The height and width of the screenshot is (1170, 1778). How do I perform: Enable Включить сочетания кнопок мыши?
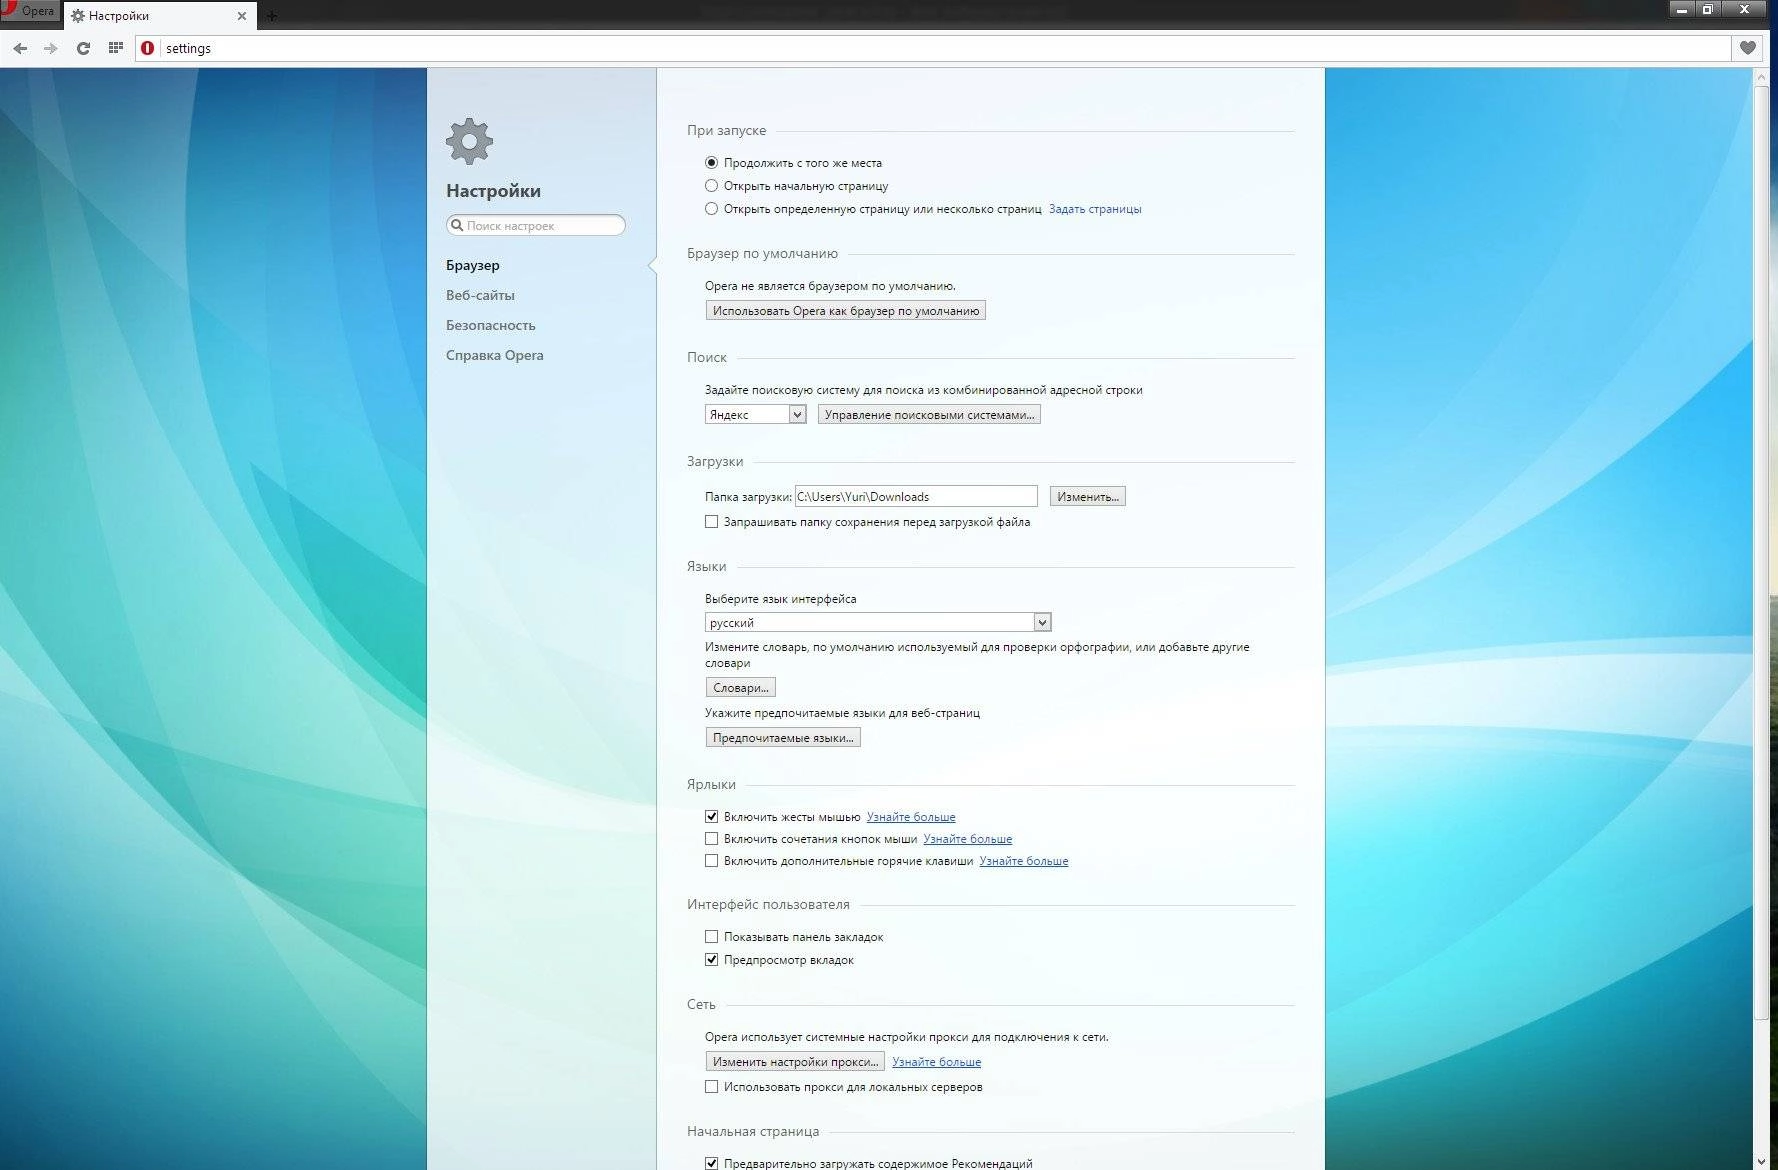[711, 839]
